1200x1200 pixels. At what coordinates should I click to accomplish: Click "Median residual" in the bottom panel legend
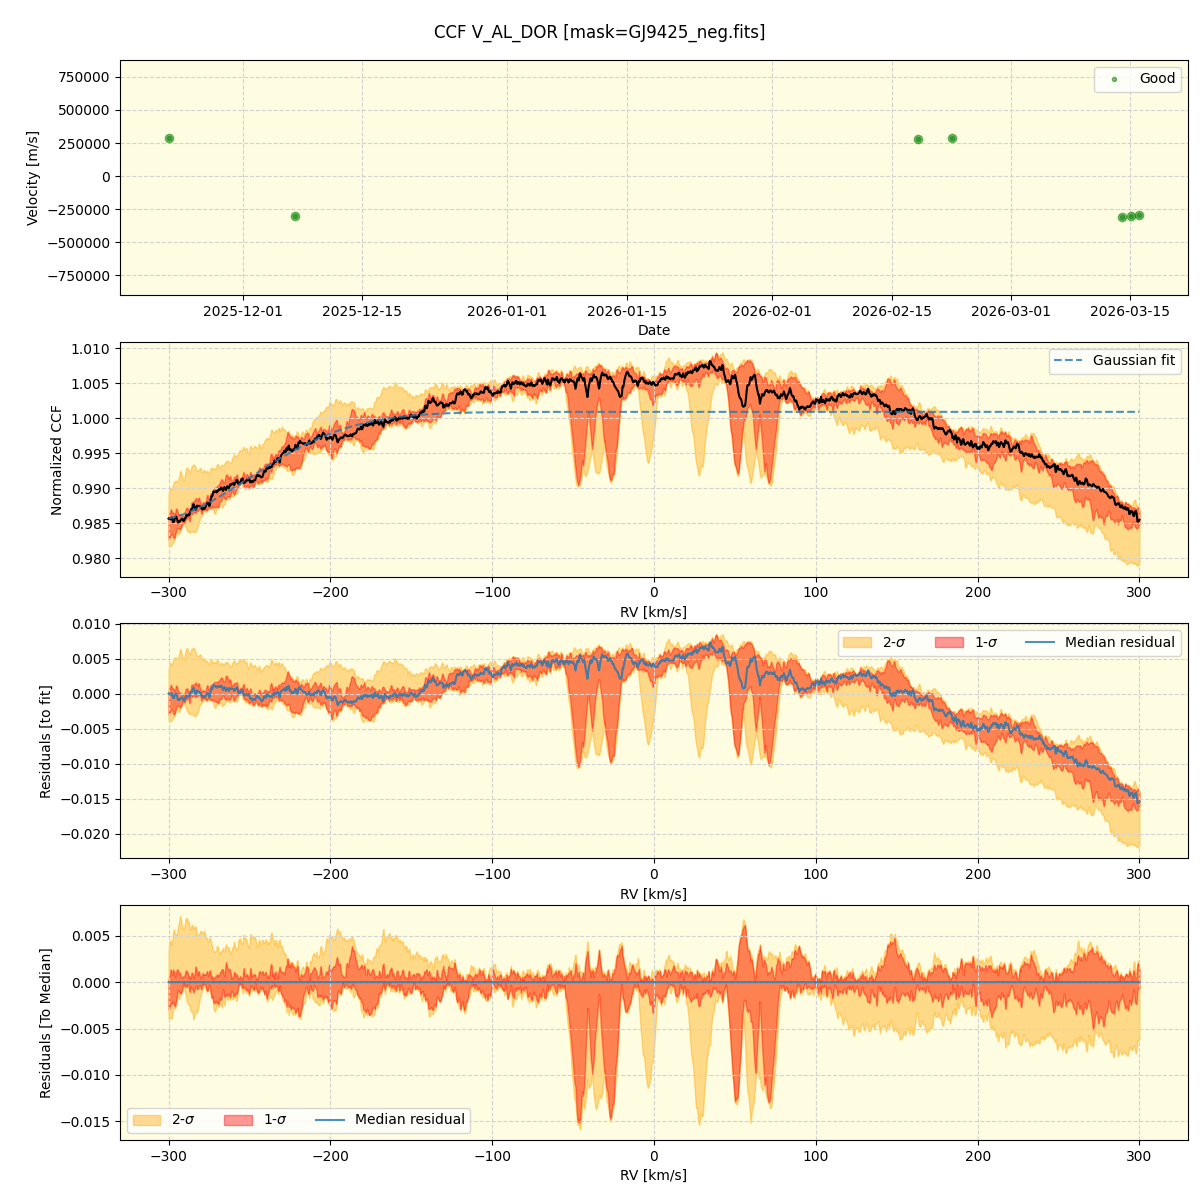pos(409,1120)
